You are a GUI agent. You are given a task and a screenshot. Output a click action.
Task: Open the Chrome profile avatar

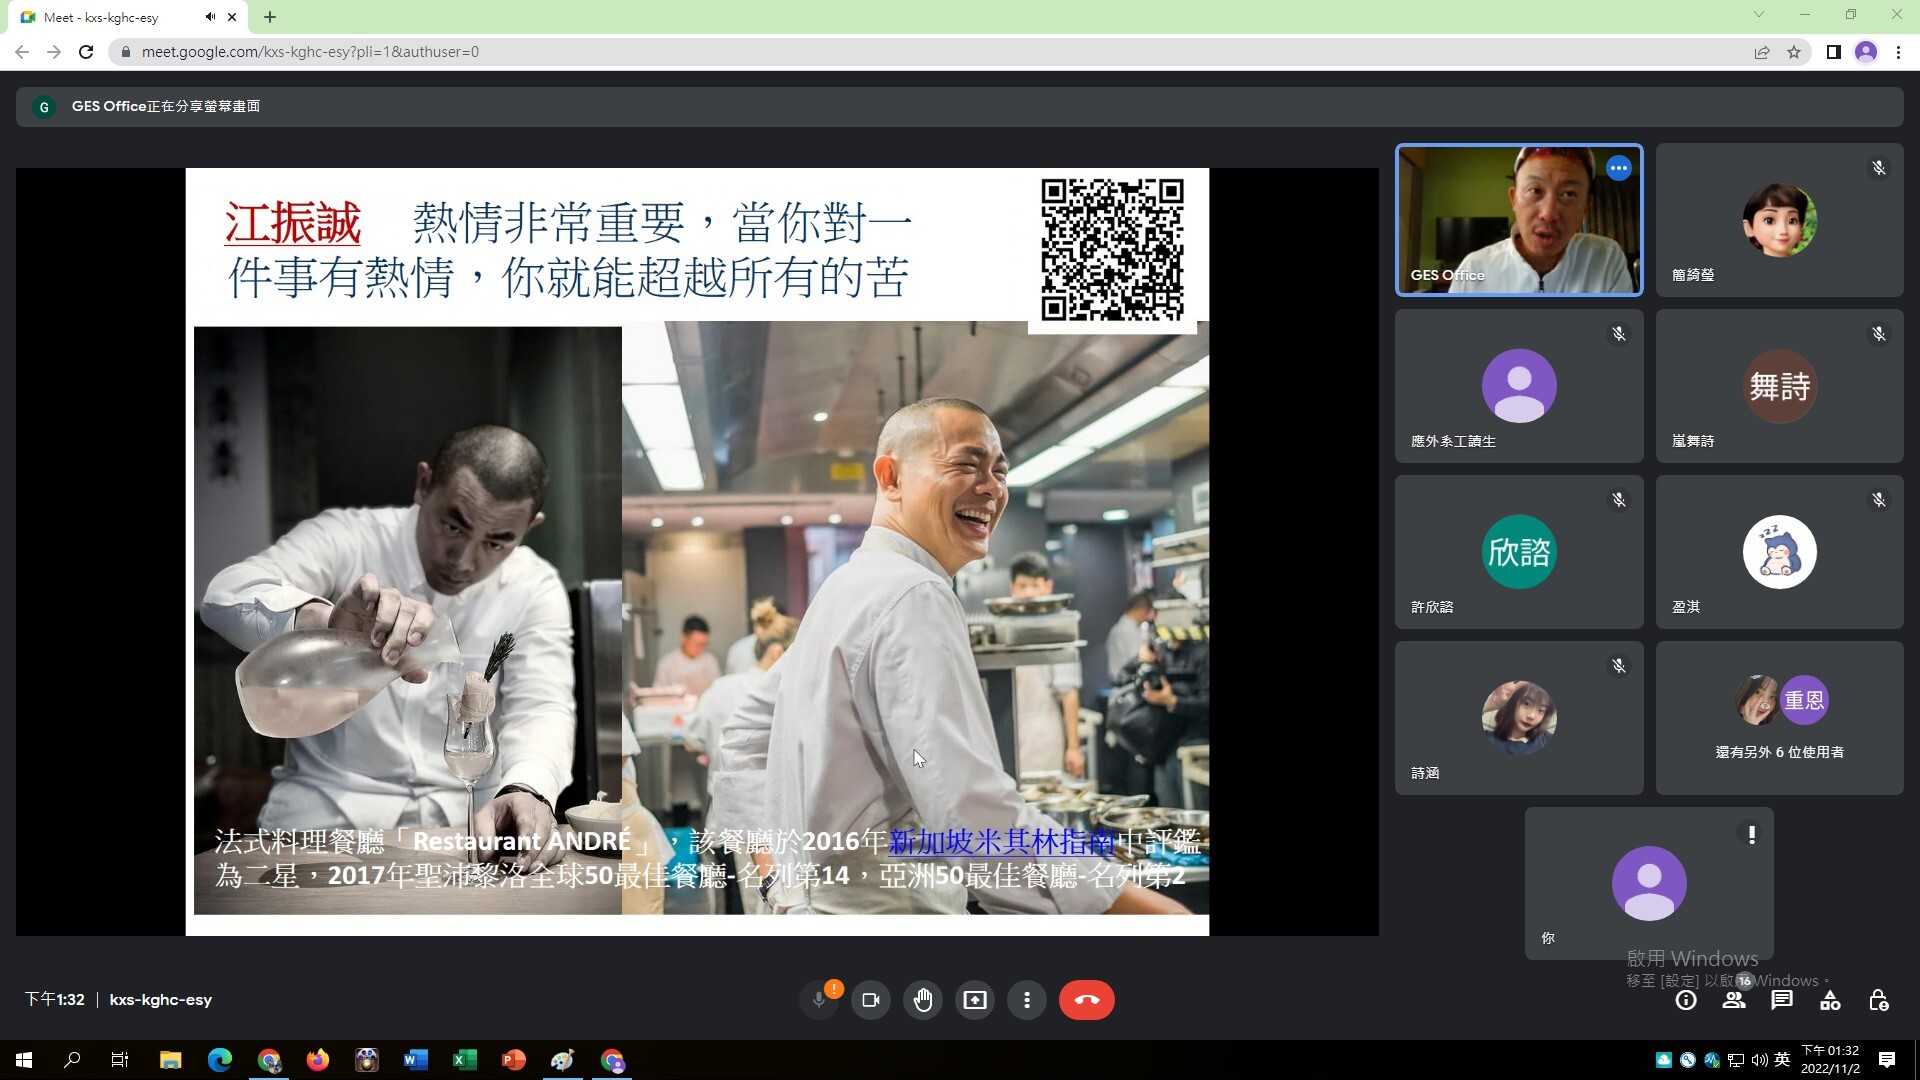pyautogui.click(x=1866, y=52)
